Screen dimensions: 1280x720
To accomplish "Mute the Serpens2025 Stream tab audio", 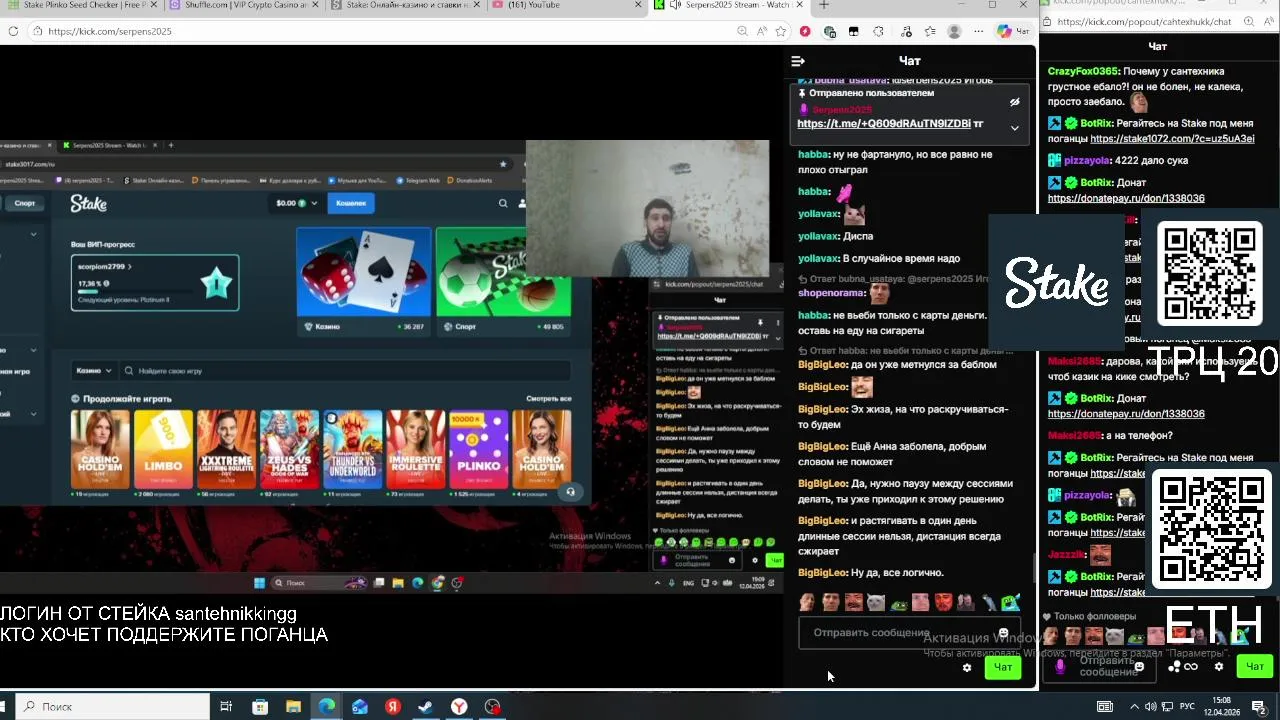I will click(675, 5).
